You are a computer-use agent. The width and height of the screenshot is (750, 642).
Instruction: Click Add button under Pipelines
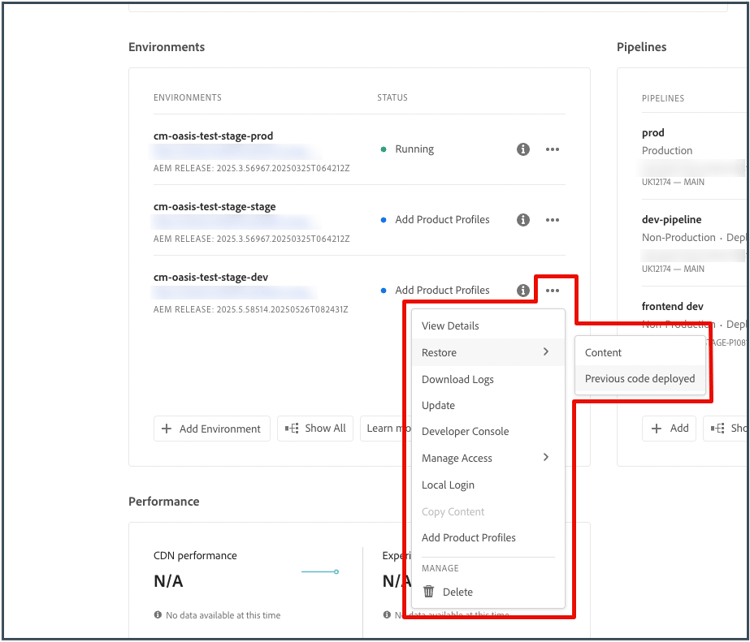pyautogui.click(x=669, y=429)
